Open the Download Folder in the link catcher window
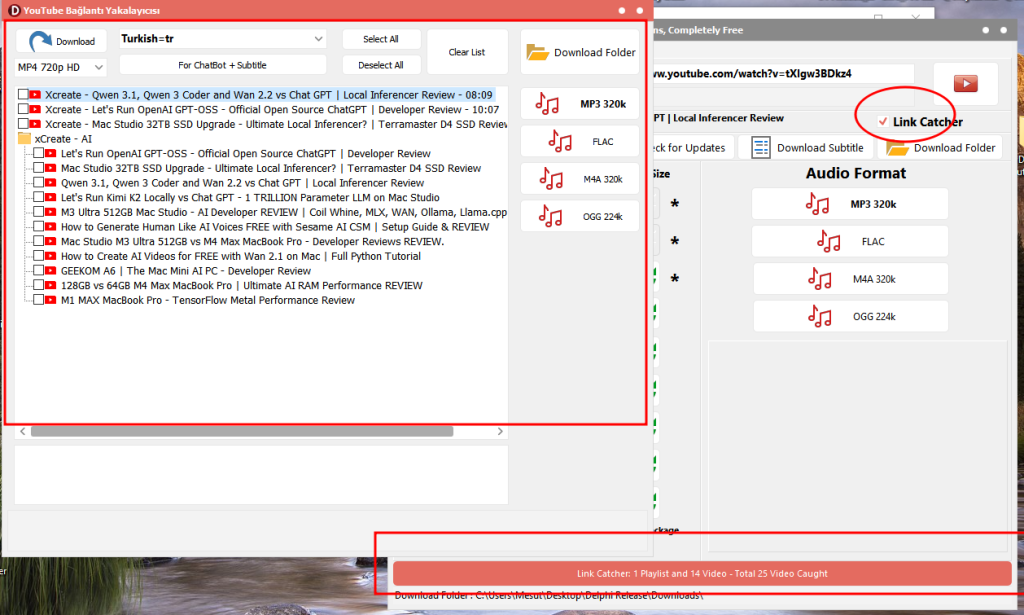 point(580,52)
